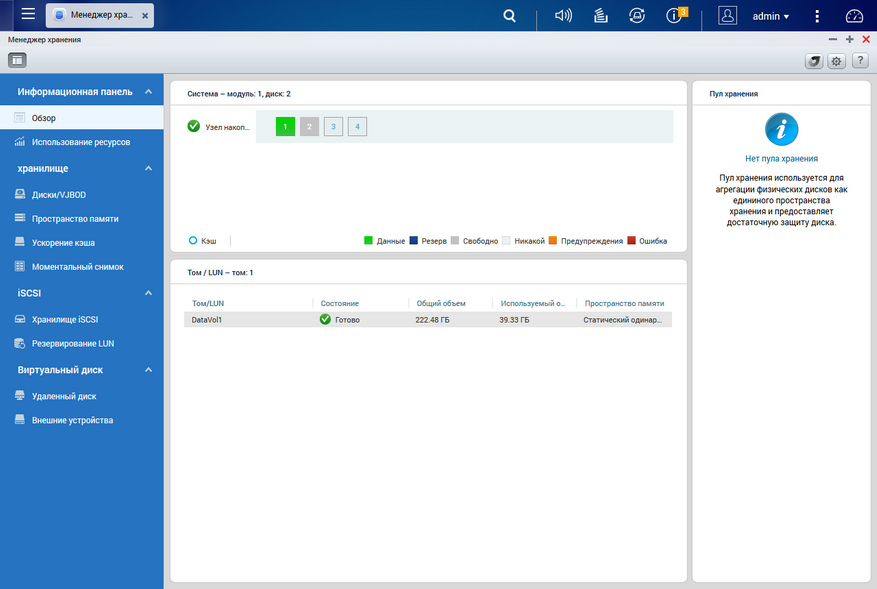Click the Диски/VJBOD disk icon
877x589 pixels.
click(x=20, y=194)
